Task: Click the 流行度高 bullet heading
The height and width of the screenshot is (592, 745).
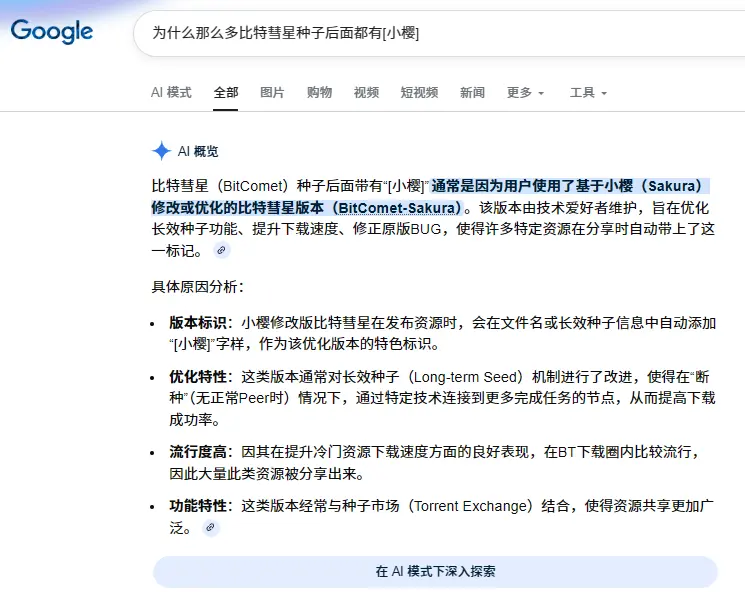Action: (197, 452)
